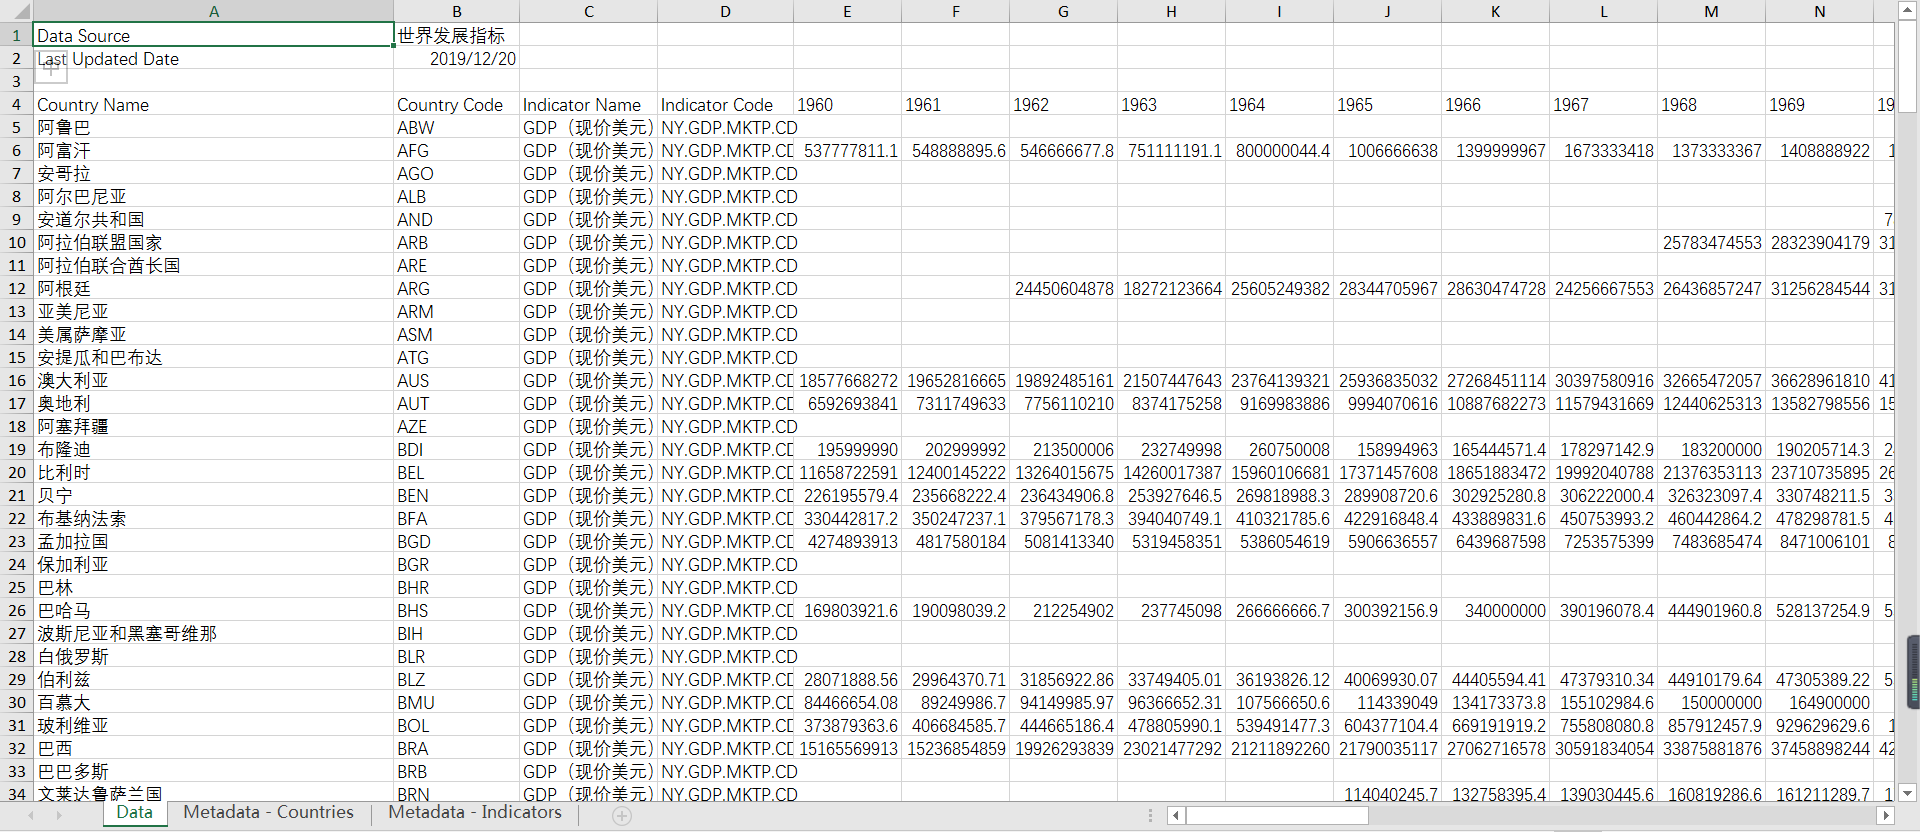Select column H header
This screenshot has width=1920, height=832.
[1172, 11]
